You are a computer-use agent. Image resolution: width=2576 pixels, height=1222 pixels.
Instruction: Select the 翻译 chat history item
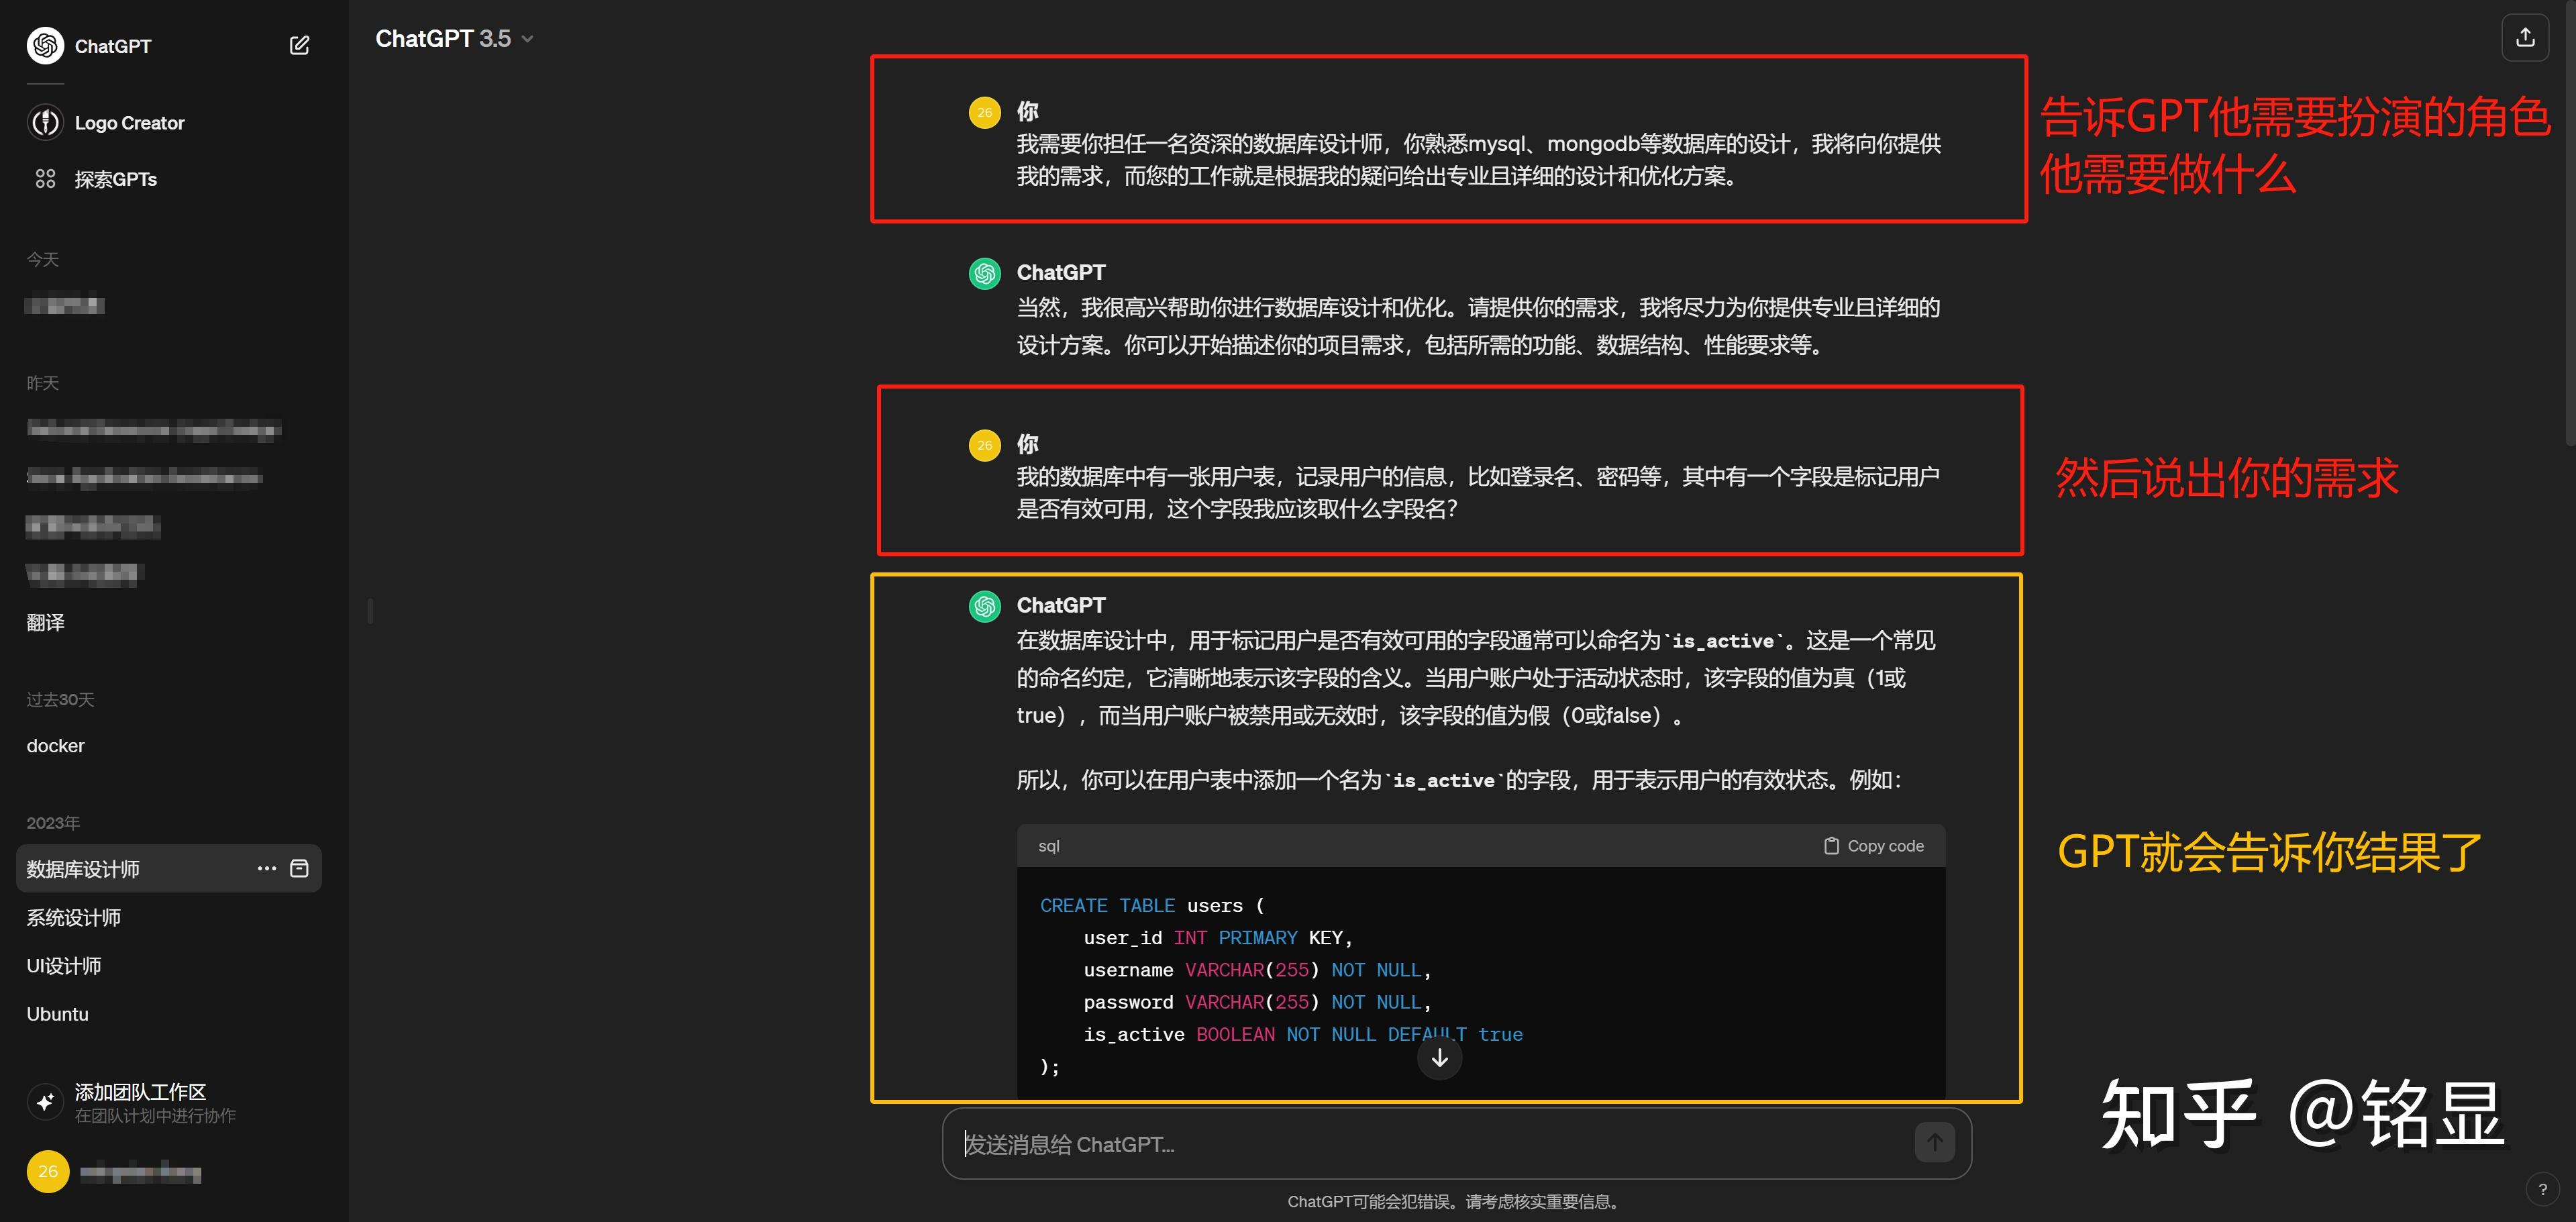pyautogui.click(x=46, y=622)
